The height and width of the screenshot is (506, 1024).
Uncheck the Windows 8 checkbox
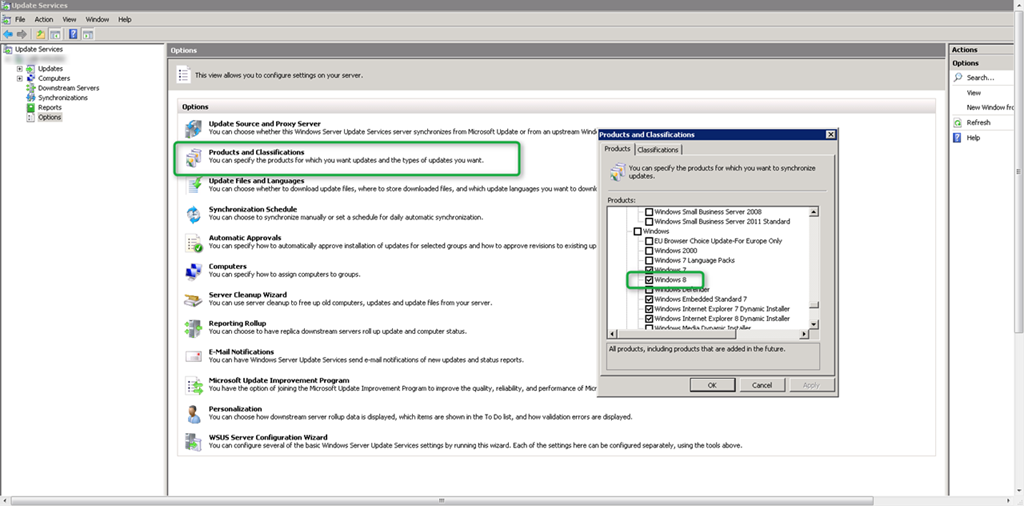tap(649, 280)
